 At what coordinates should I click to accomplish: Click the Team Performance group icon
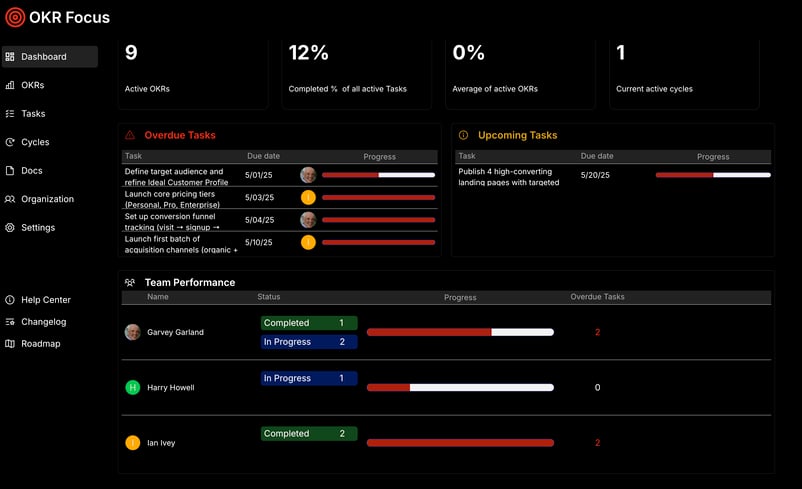click(130, 282)
